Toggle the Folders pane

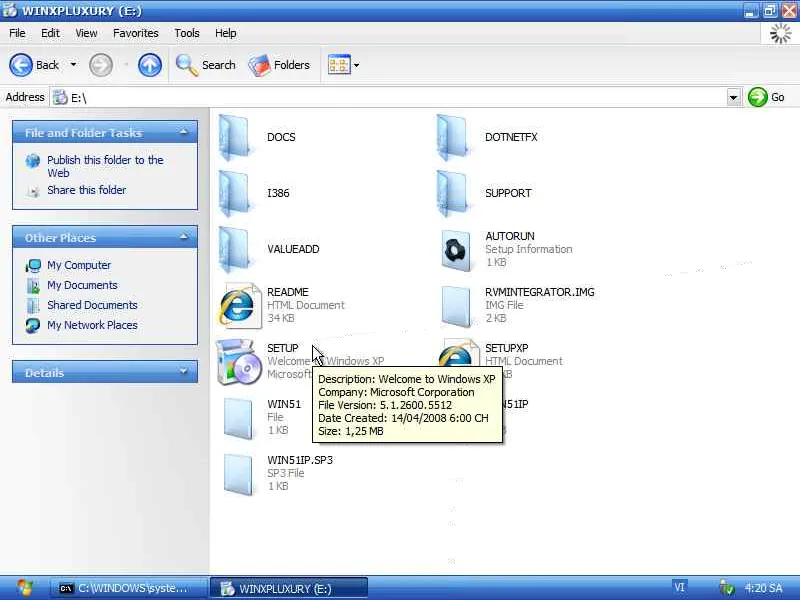[x=279, y=65]
